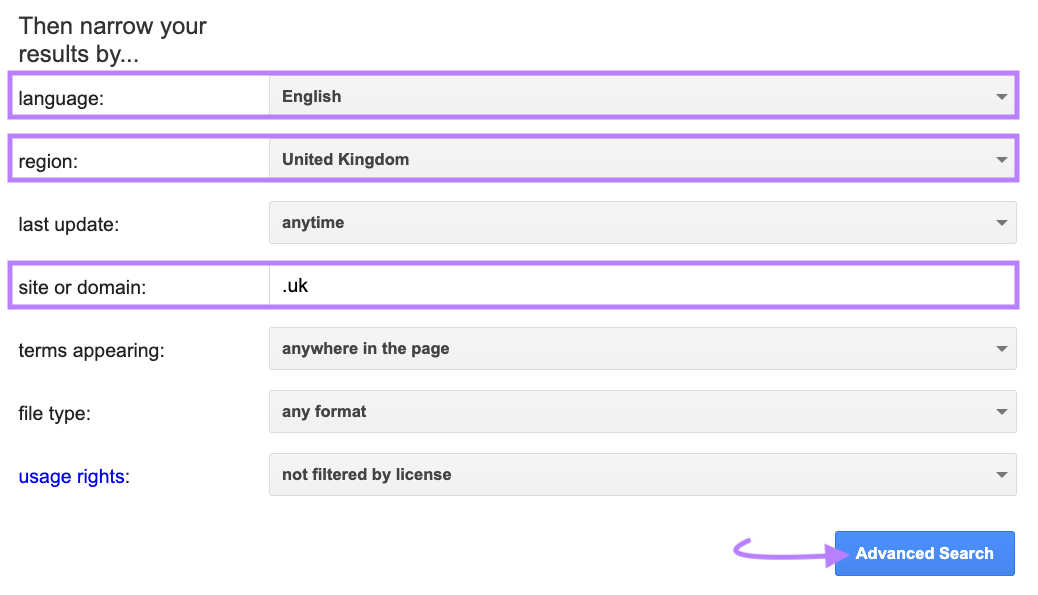Open the terms appearing selector
The width and height of the screenshot is (1038, 595).
(x=640, y=348)
